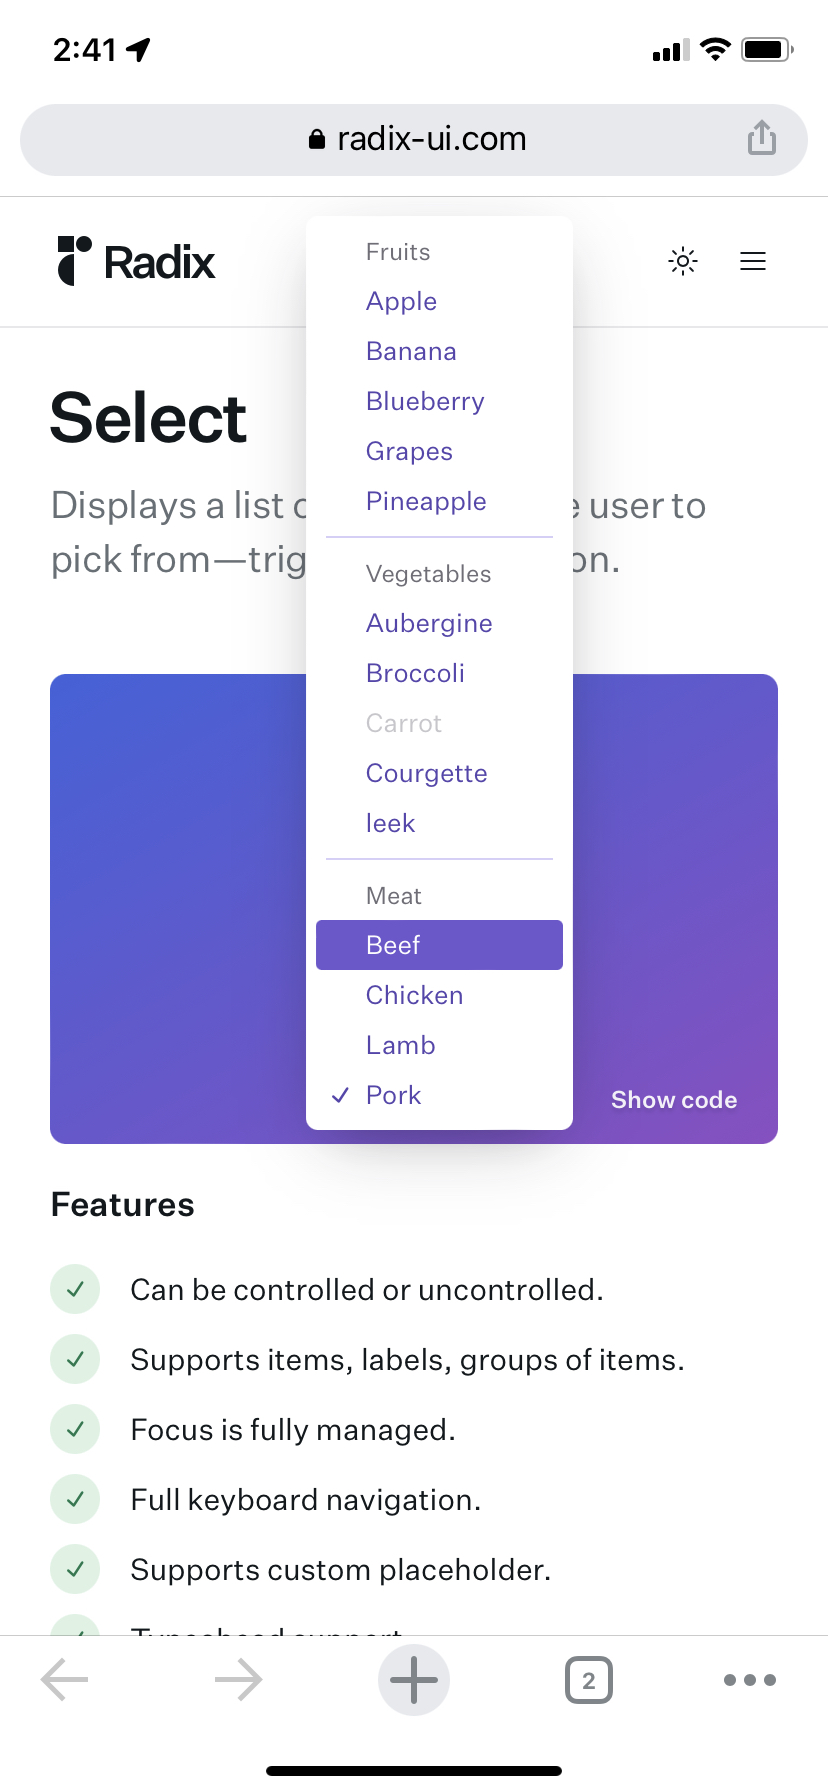This screenshot has height=1792, width=828.
Task: Go back using Safari's back arrow
Action: coord(64,1680)
